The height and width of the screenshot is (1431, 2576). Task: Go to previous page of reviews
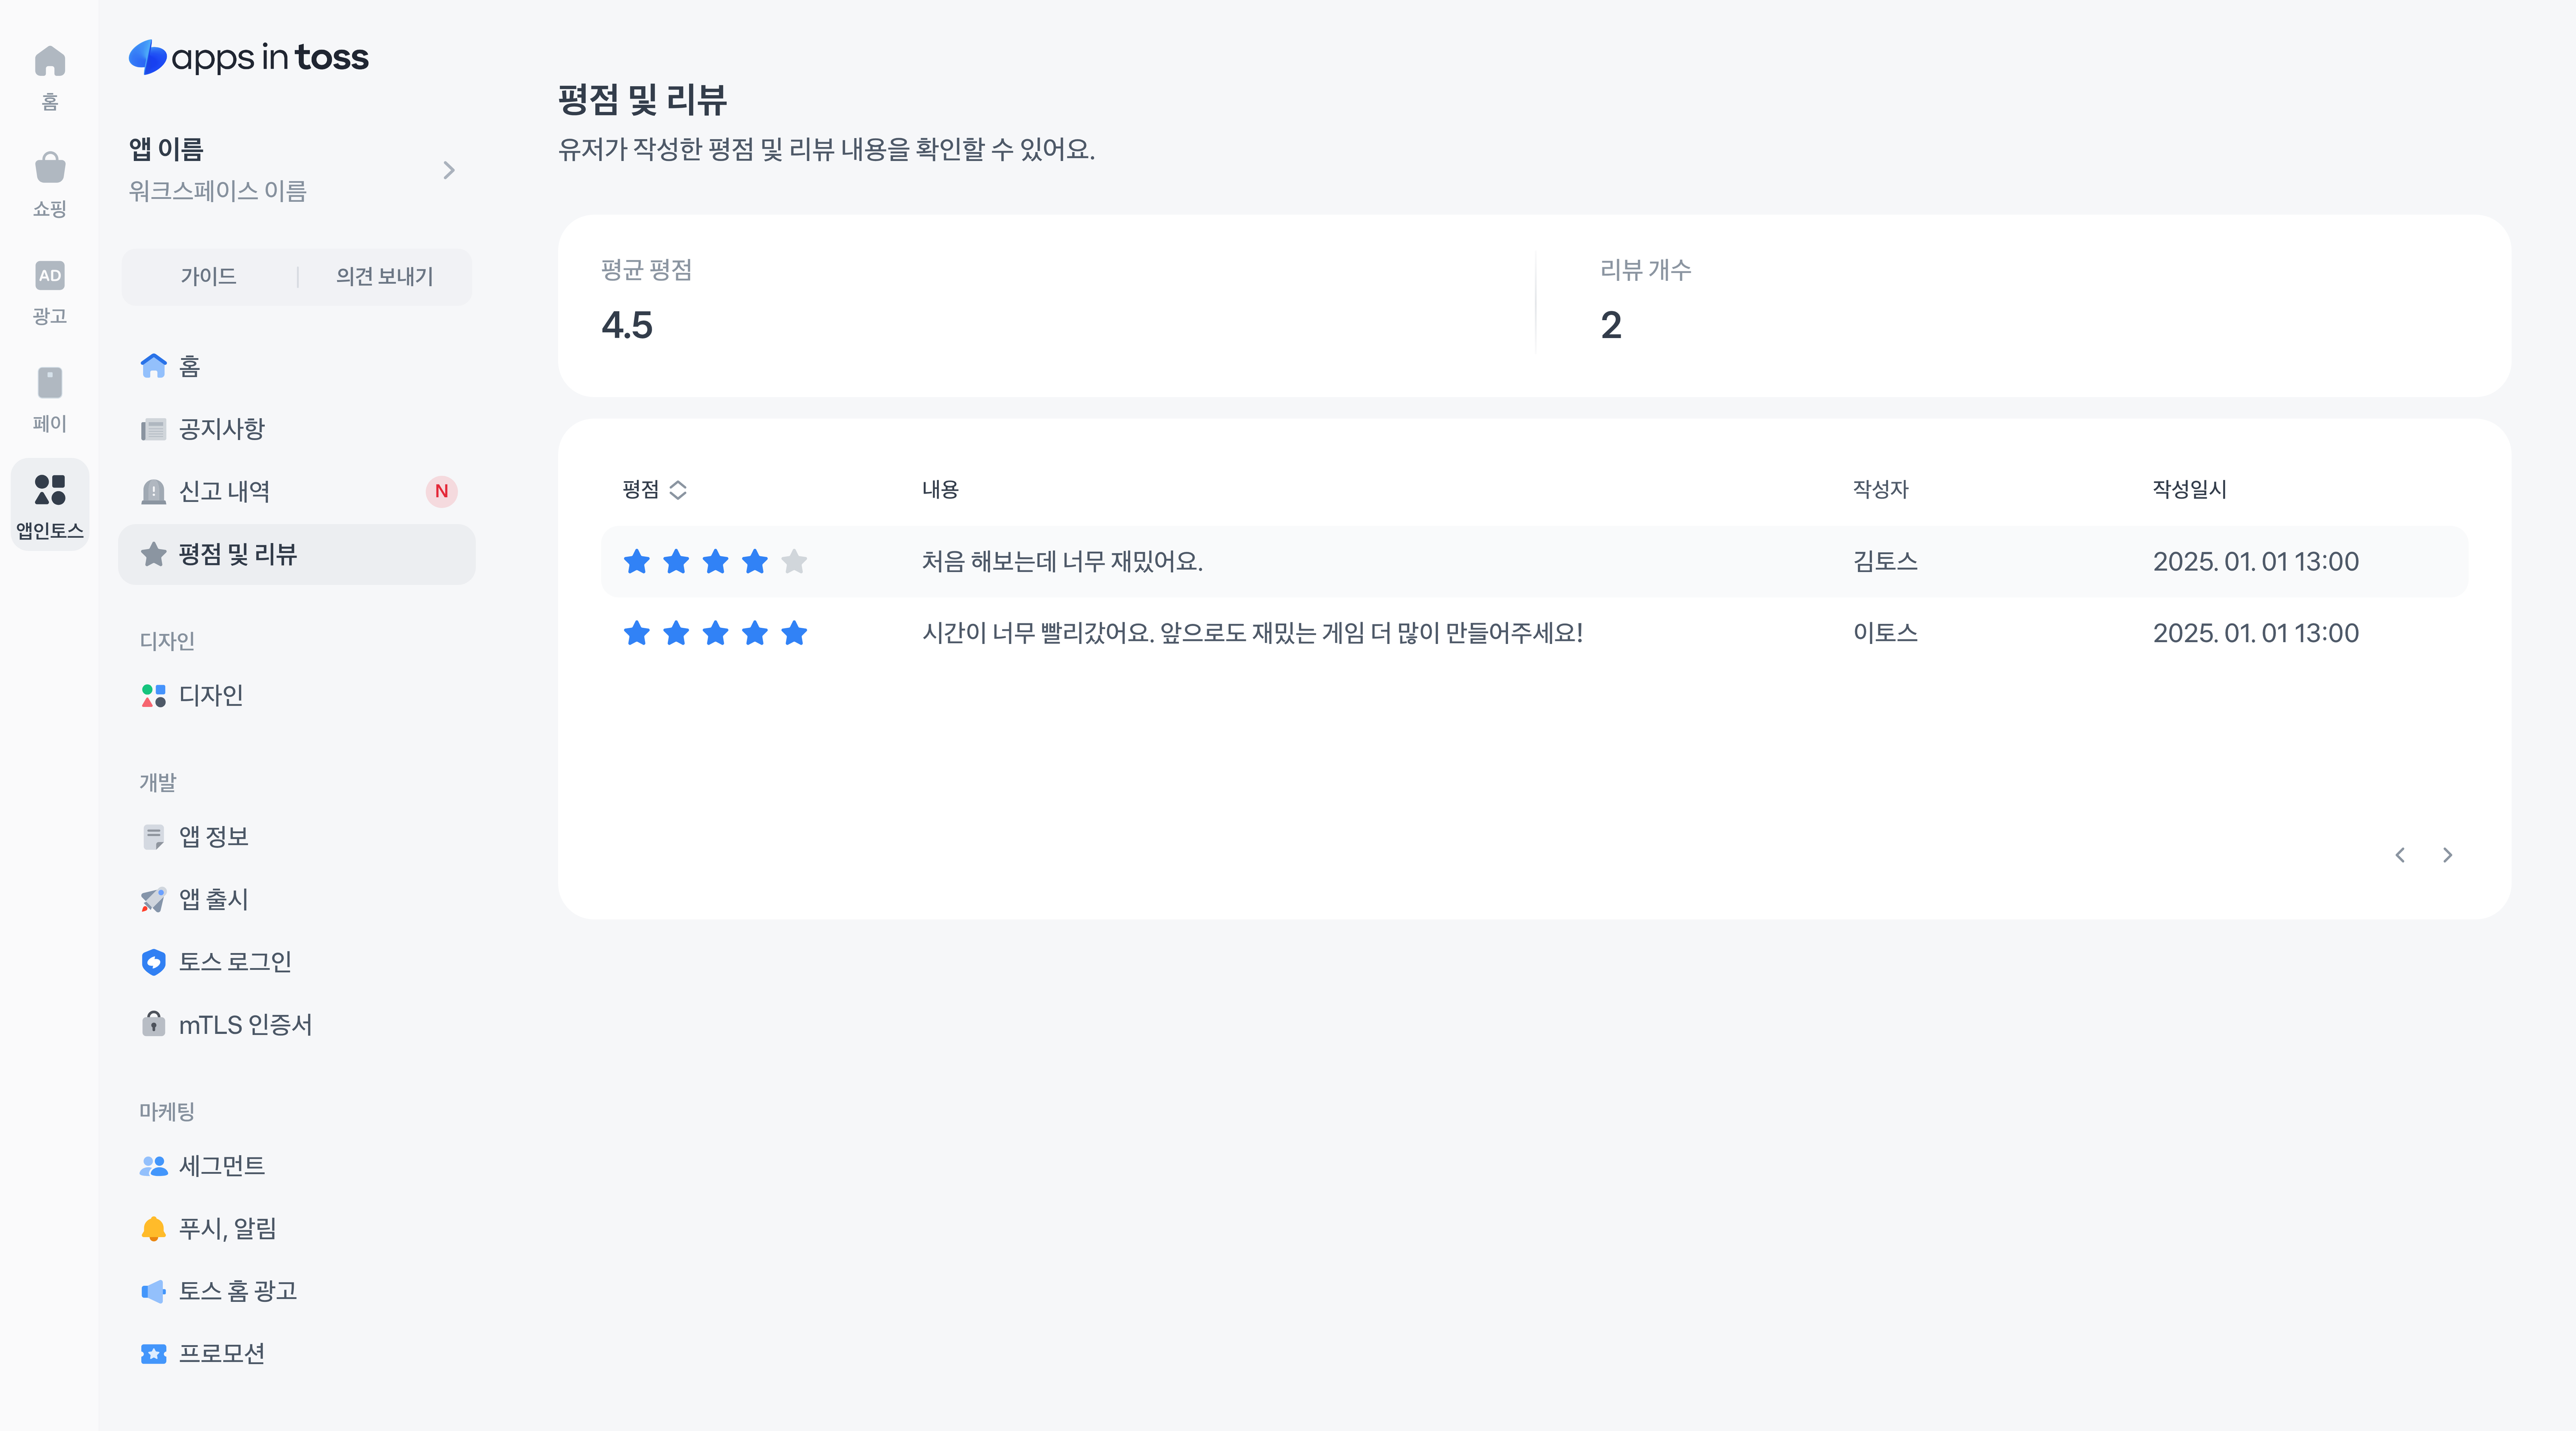click(2400, 855)
